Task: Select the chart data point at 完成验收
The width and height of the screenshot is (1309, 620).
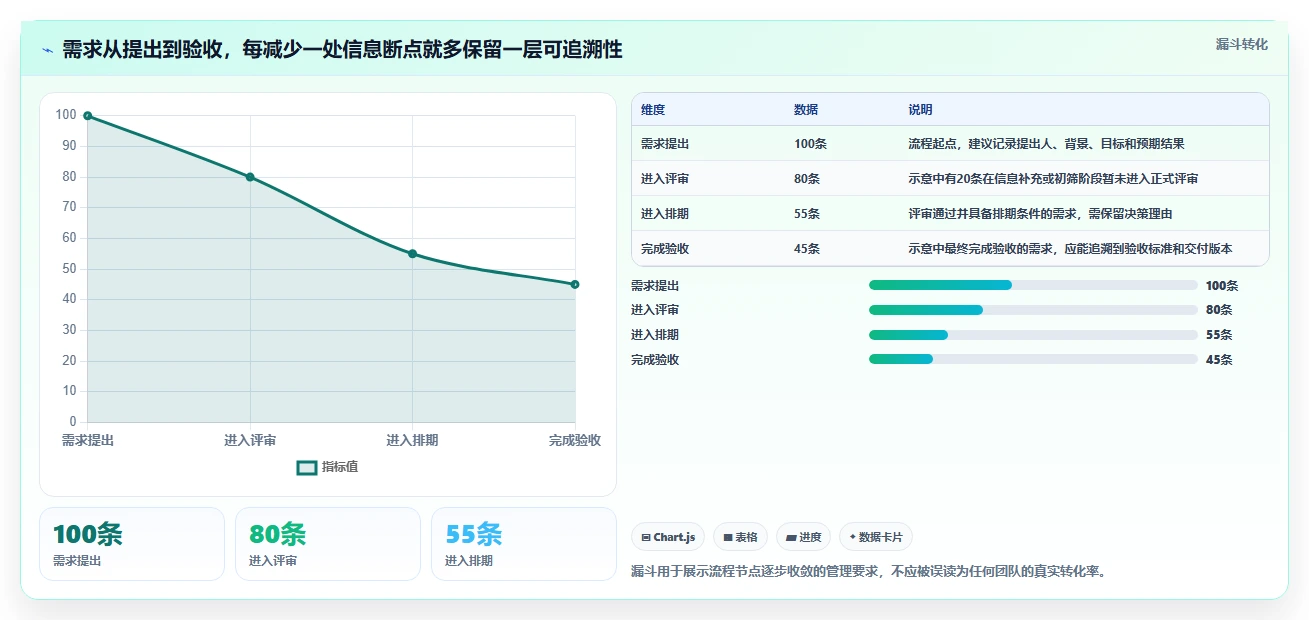Action: (x=575, y=285)
